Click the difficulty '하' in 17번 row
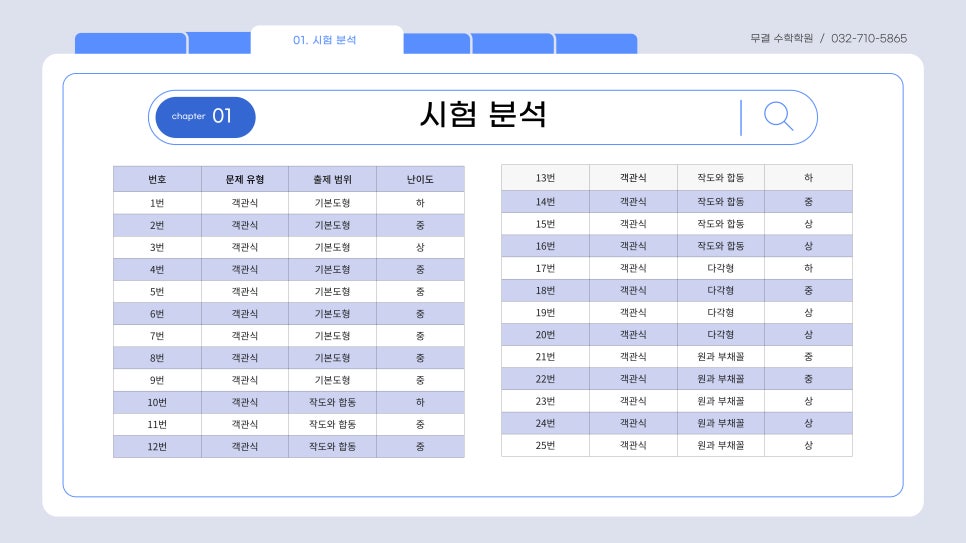The image size is (966, 543). click(x=808, y=268)
